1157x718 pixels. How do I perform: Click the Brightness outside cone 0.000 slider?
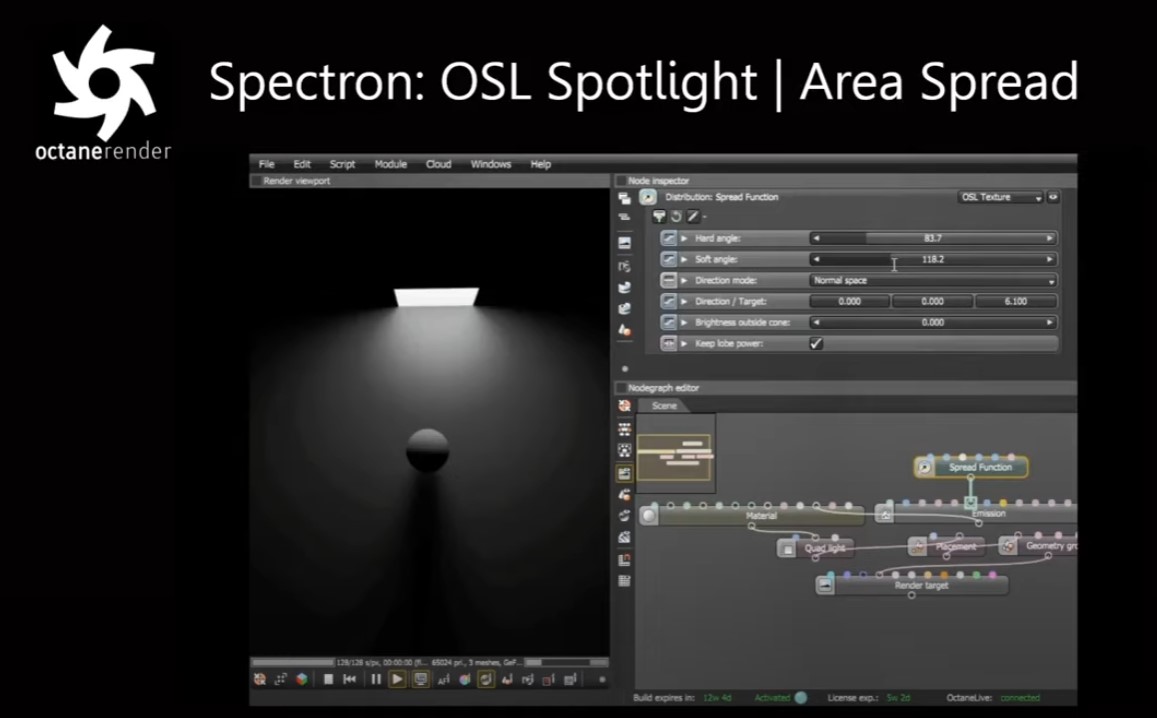[933, 322]
